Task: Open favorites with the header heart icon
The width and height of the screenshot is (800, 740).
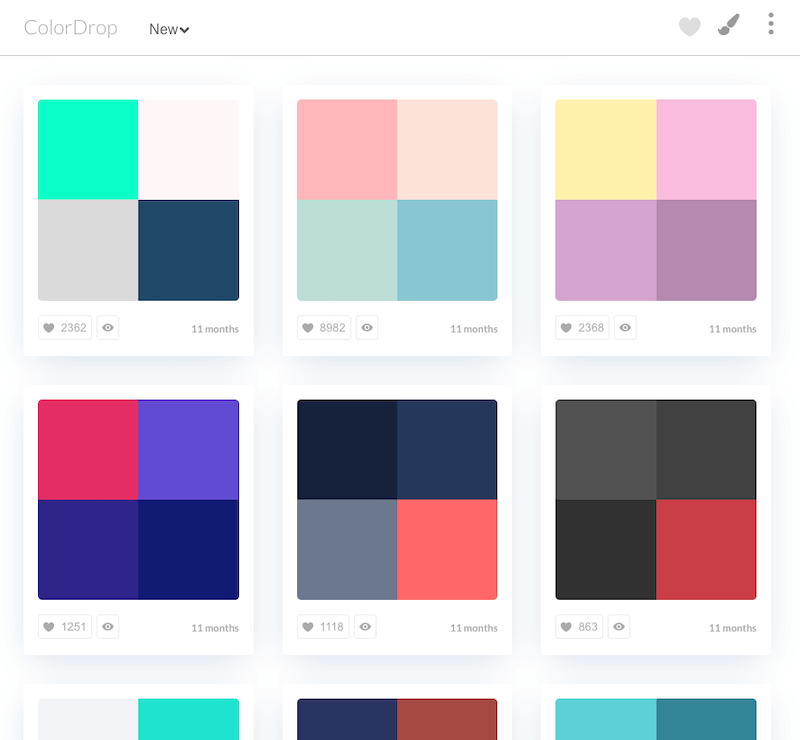Action: coord(689,27)
